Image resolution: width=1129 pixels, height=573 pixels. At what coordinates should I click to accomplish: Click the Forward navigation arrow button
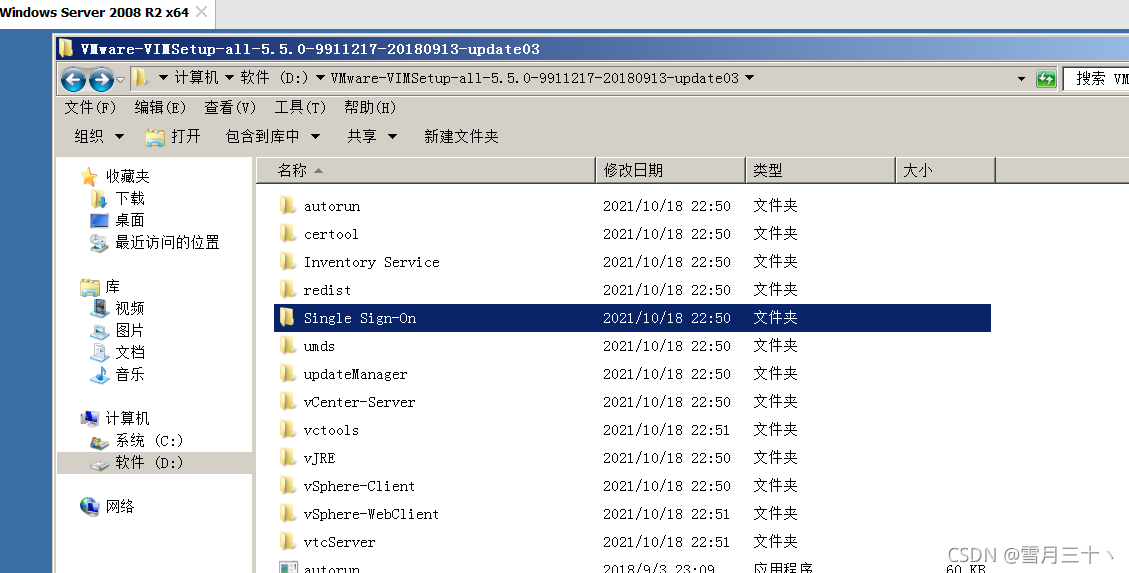(x=102, y=79)
